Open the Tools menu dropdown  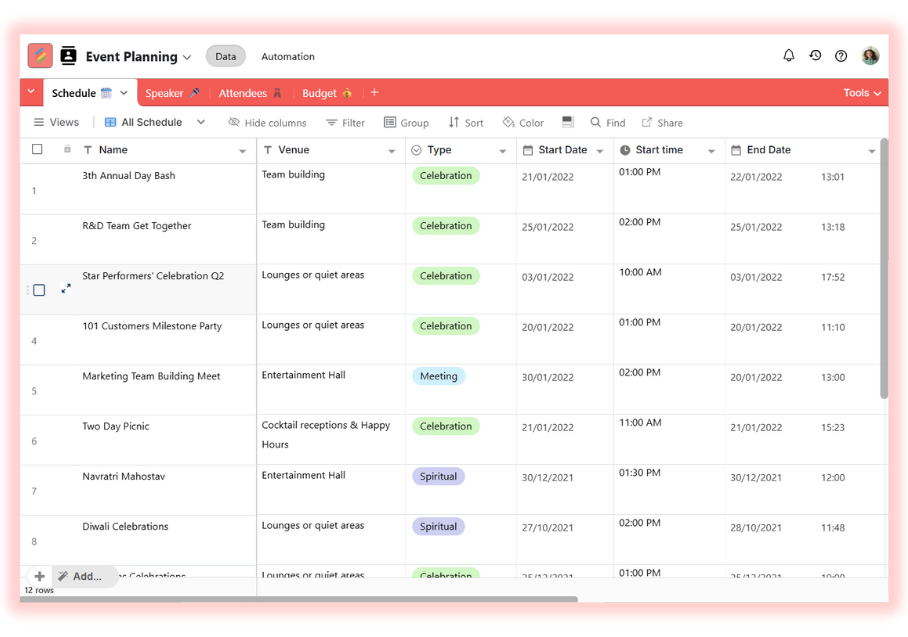tap(862, 93)
